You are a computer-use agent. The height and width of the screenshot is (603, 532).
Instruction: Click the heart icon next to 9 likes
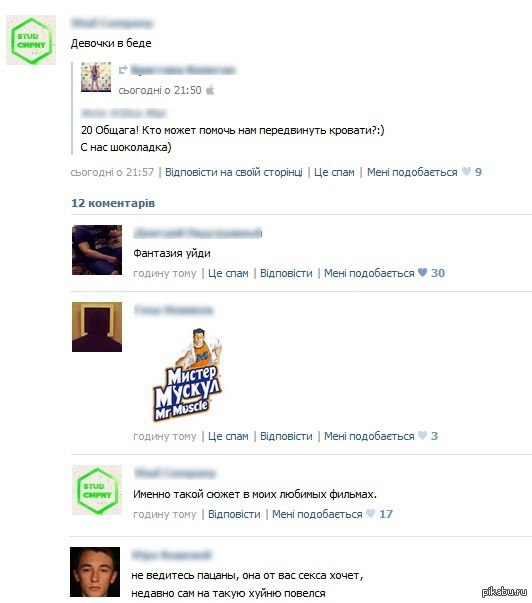pos(466,172)
